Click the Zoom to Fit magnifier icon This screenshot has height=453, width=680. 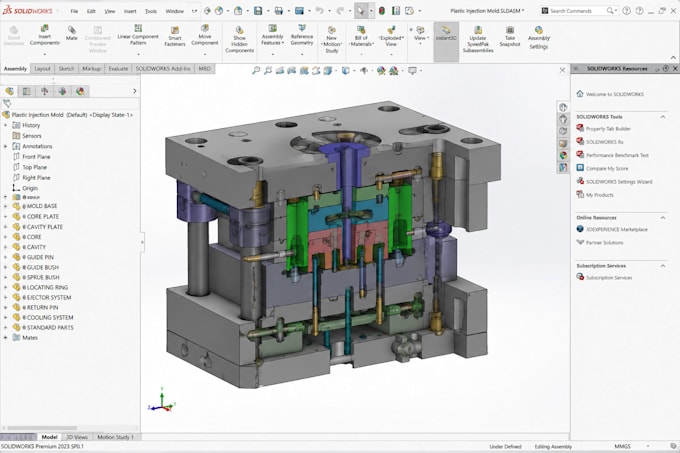click(256, 70)
